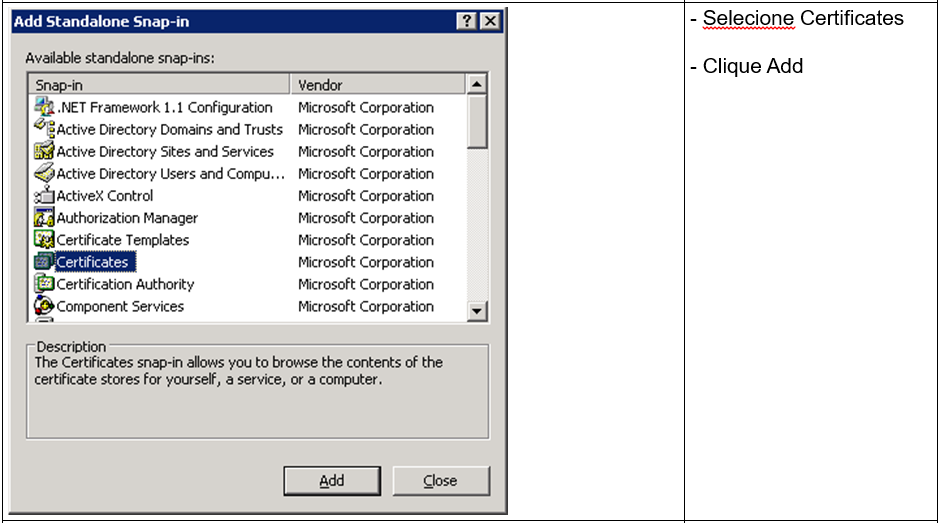Click the snap-in list scrollbar thumb
Viewport: 940px width, 523px height.
(x=477, y=121)
